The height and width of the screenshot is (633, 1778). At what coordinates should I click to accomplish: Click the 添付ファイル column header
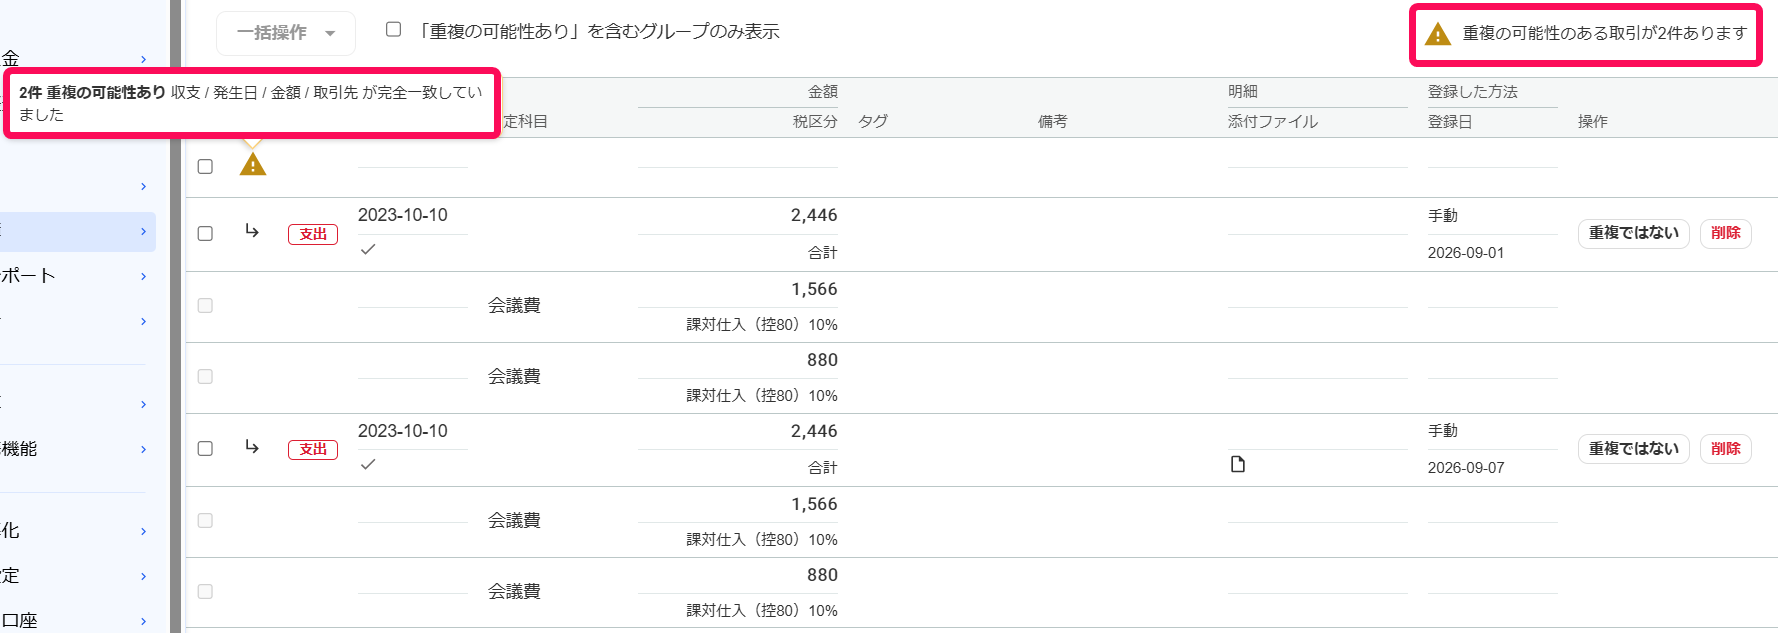(1273, 122)
